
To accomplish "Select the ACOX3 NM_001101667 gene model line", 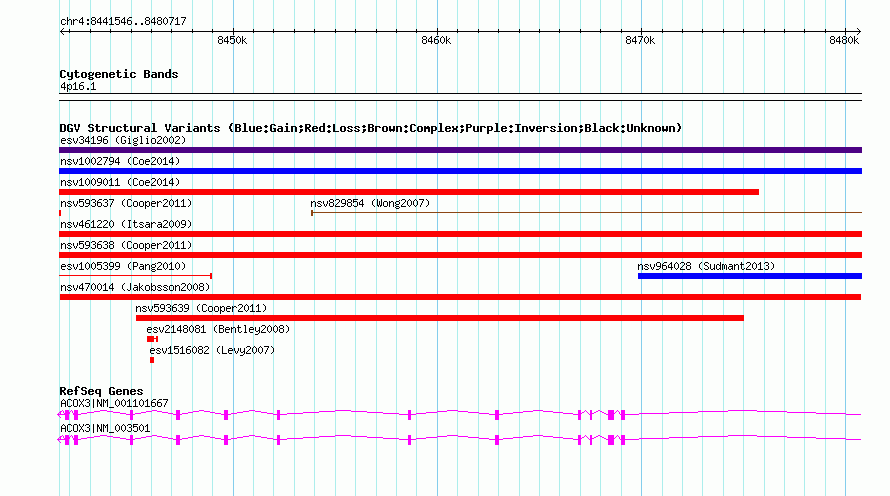I will pos(460,414).
